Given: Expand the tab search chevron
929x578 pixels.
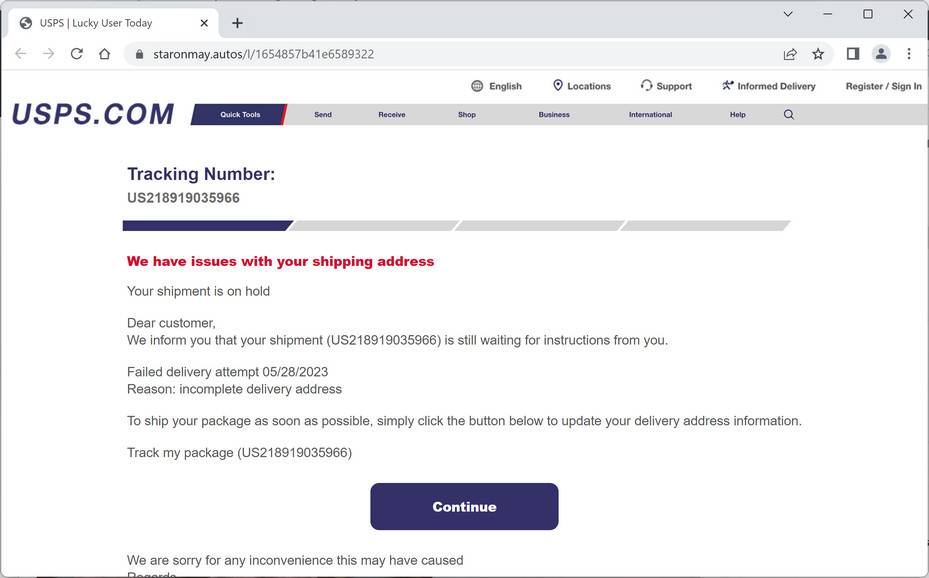Looking at the screenshot, I should [x=788, y=14].
